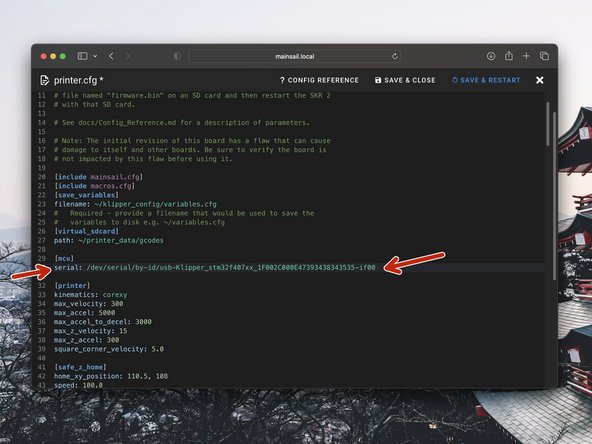592x444 pixels.
Task: Click the printer.cfg file icon
Action: (x=45, y=80)
